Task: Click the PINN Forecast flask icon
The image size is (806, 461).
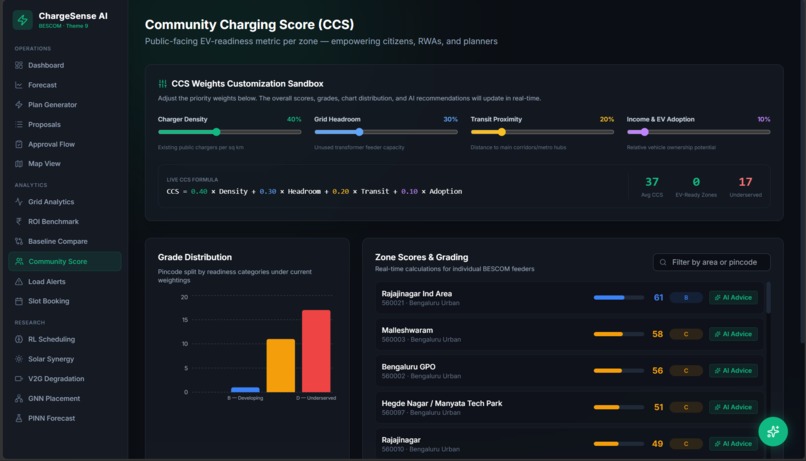Action: [x=19, y=418]
